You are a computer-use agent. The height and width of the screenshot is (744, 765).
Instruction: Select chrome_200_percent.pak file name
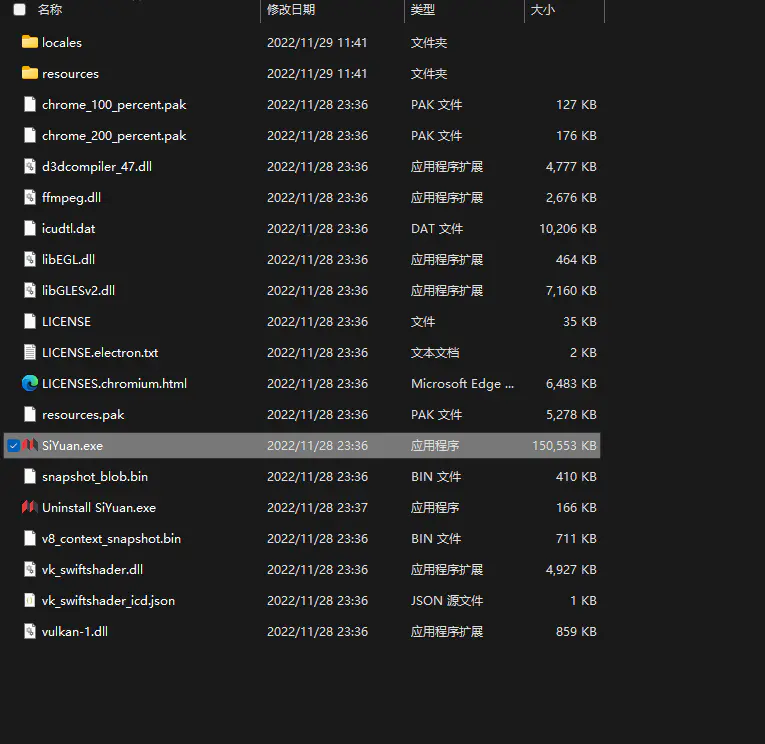114,136
